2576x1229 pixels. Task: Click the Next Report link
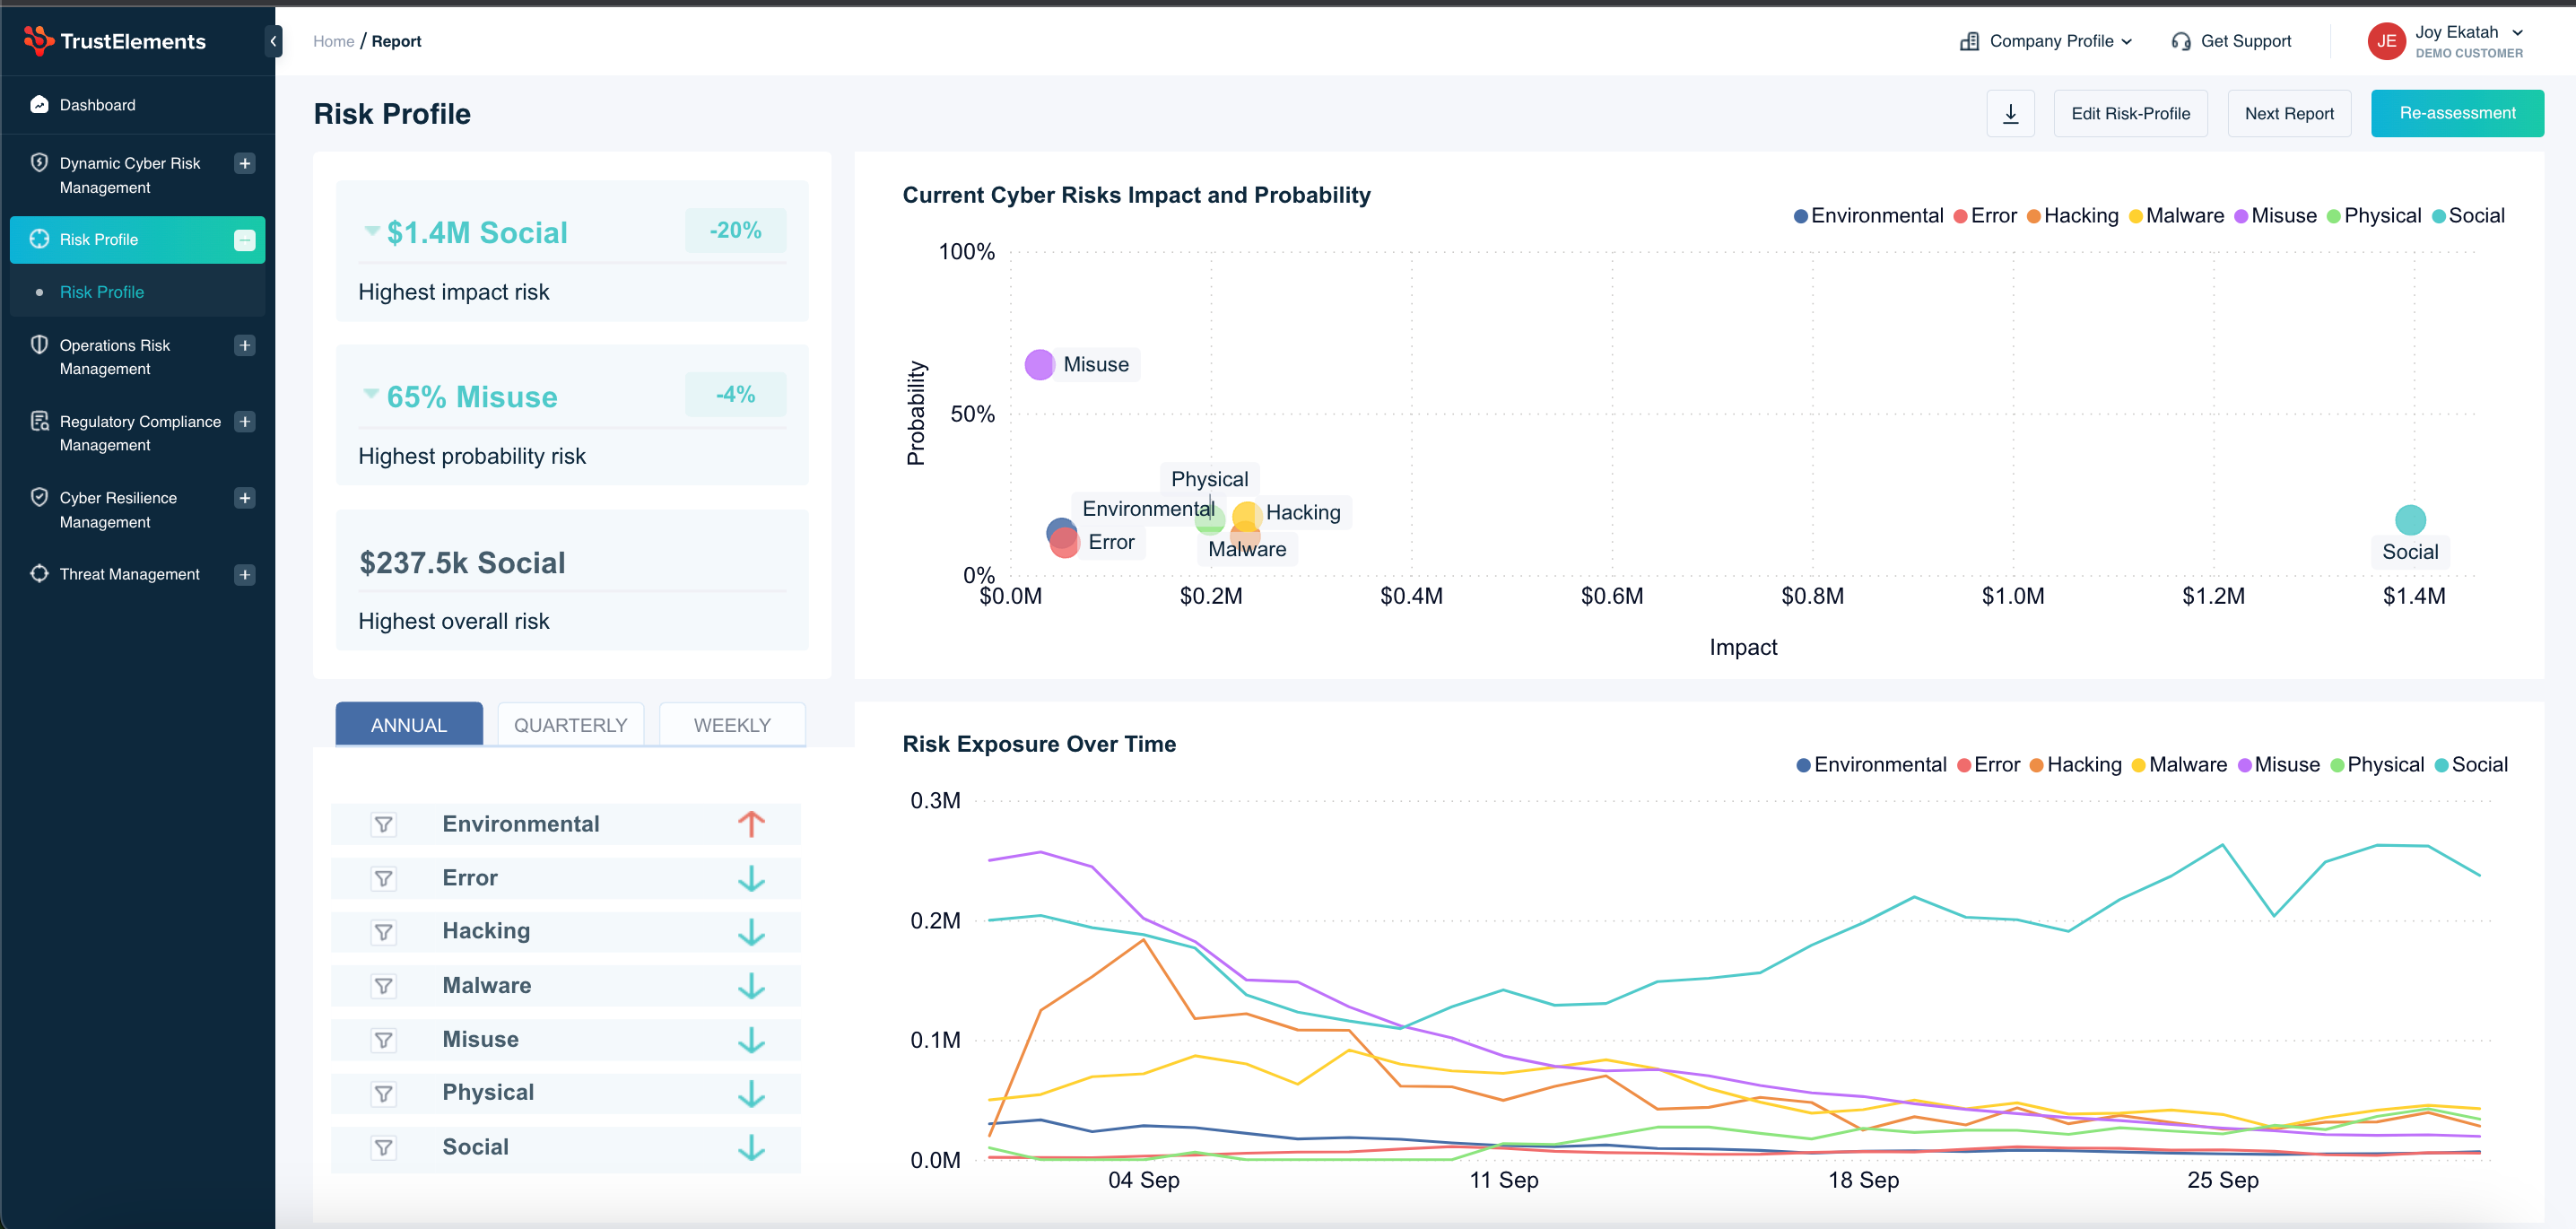(x=2288, y=113)
